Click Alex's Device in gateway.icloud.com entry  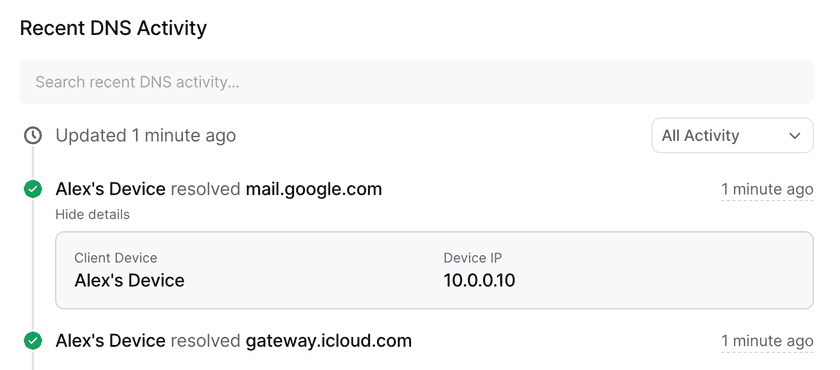(110, 341)
